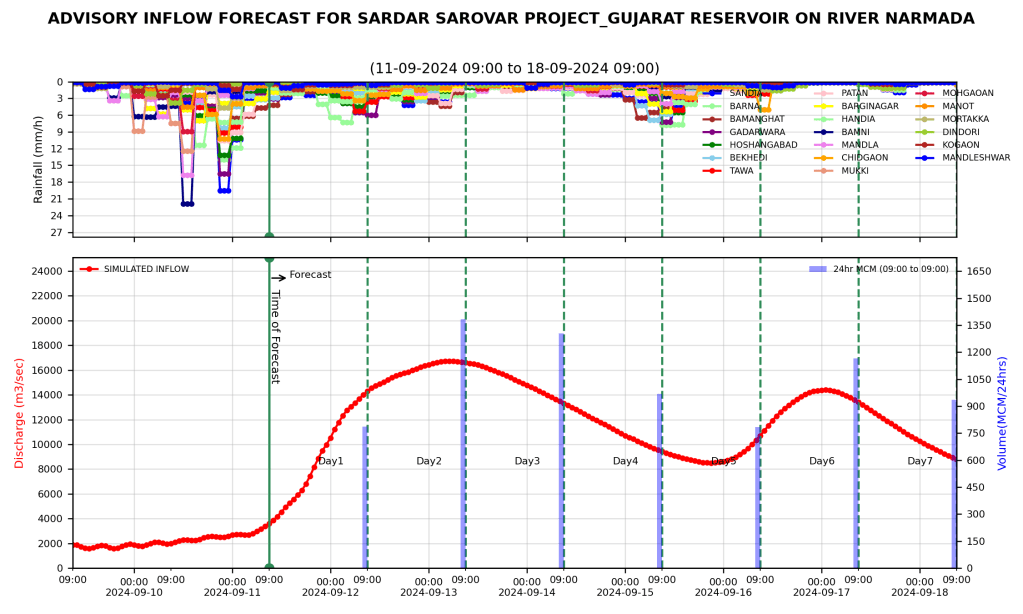
Task: Pick the BARGINAGAR yellow legend marker
Action: [823, 106]
